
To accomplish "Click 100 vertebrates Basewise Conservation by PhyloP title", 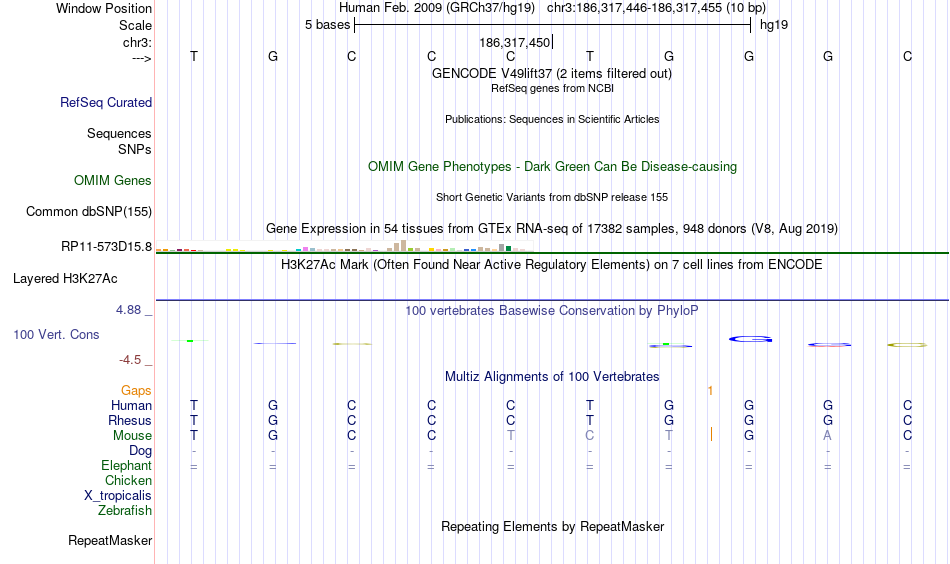I will pos(552,311).
